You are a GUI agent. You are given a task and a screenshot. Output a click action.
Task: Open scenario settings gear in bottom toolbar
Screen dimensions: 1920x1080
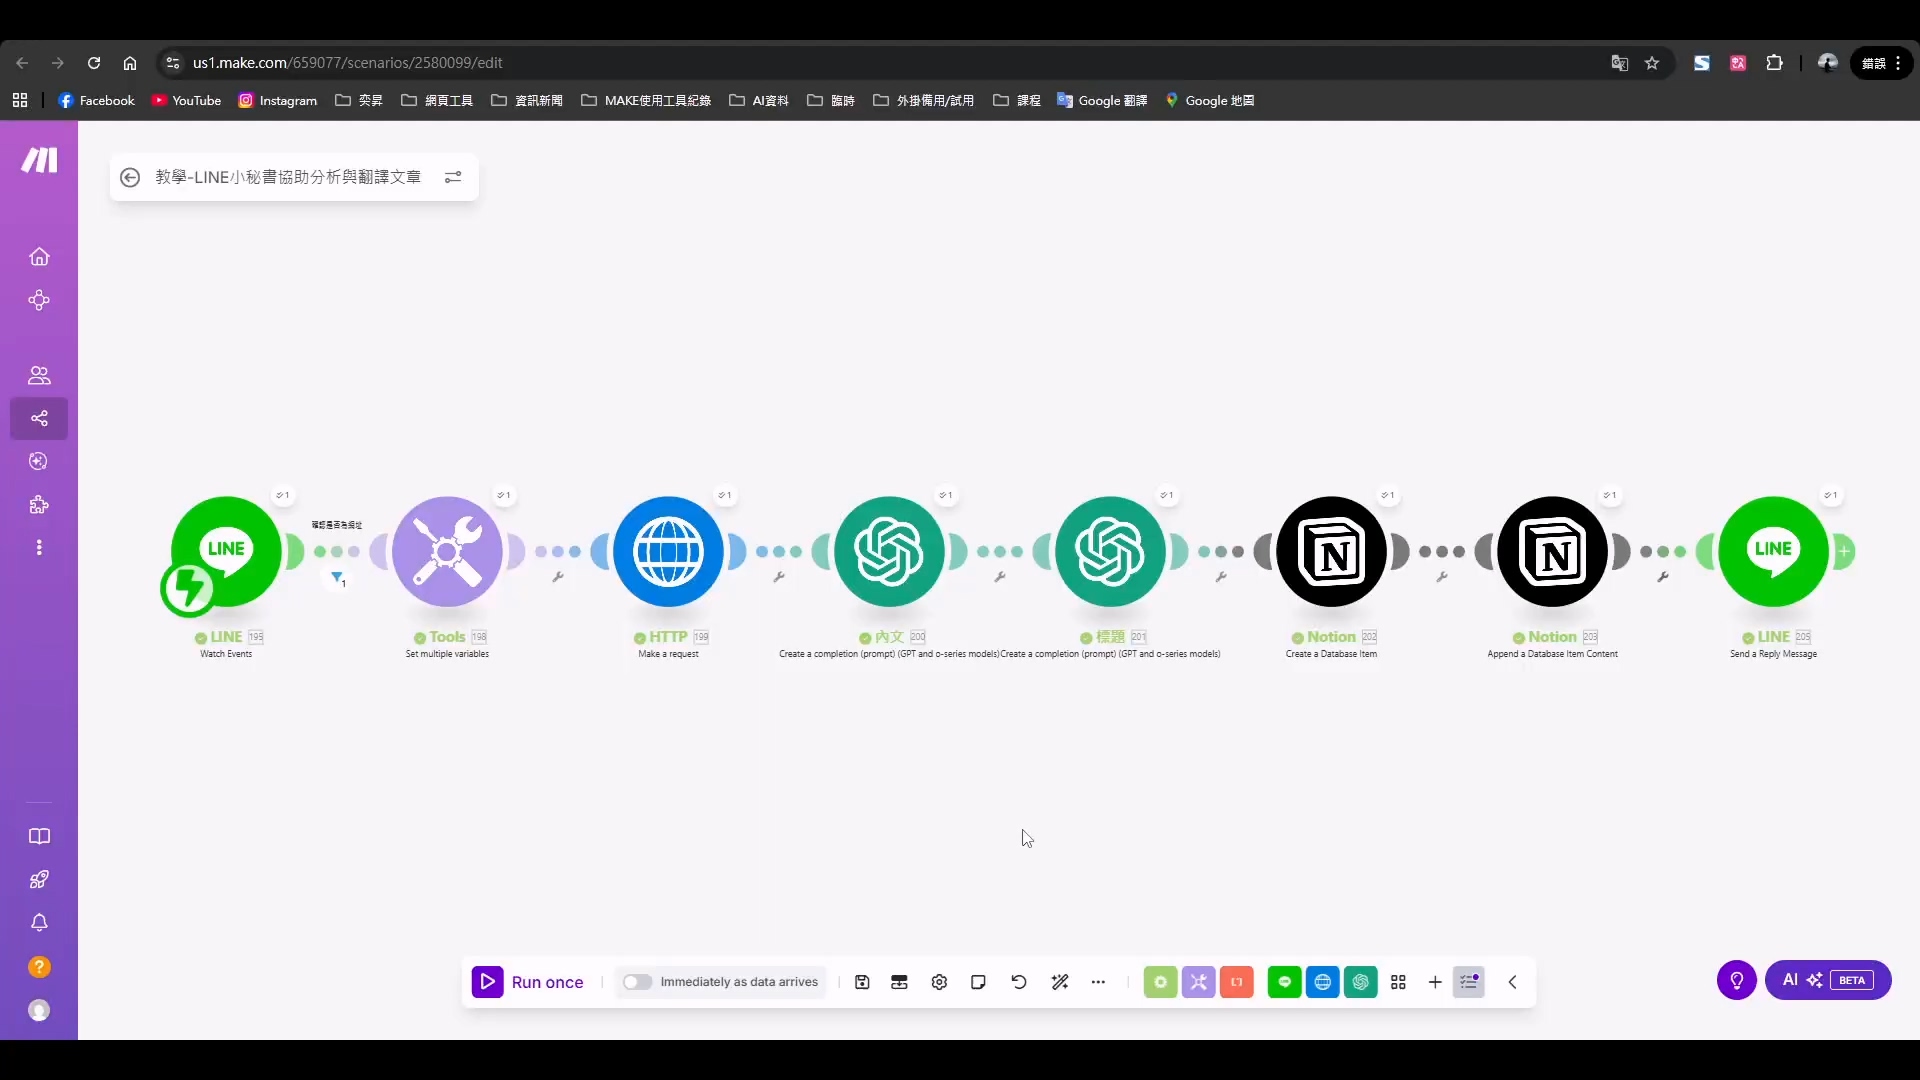coord(939,982)
